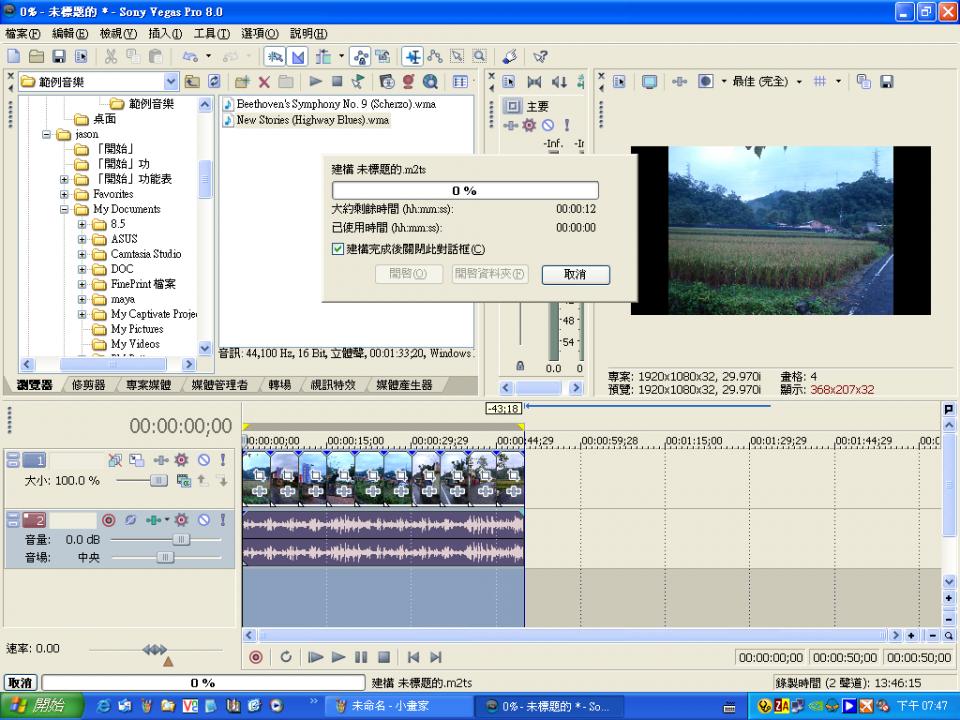The height and width of the screenshot is (720, 960).
Task: Switch to the 媒體產生器 tab
Action: coord(403,385)
